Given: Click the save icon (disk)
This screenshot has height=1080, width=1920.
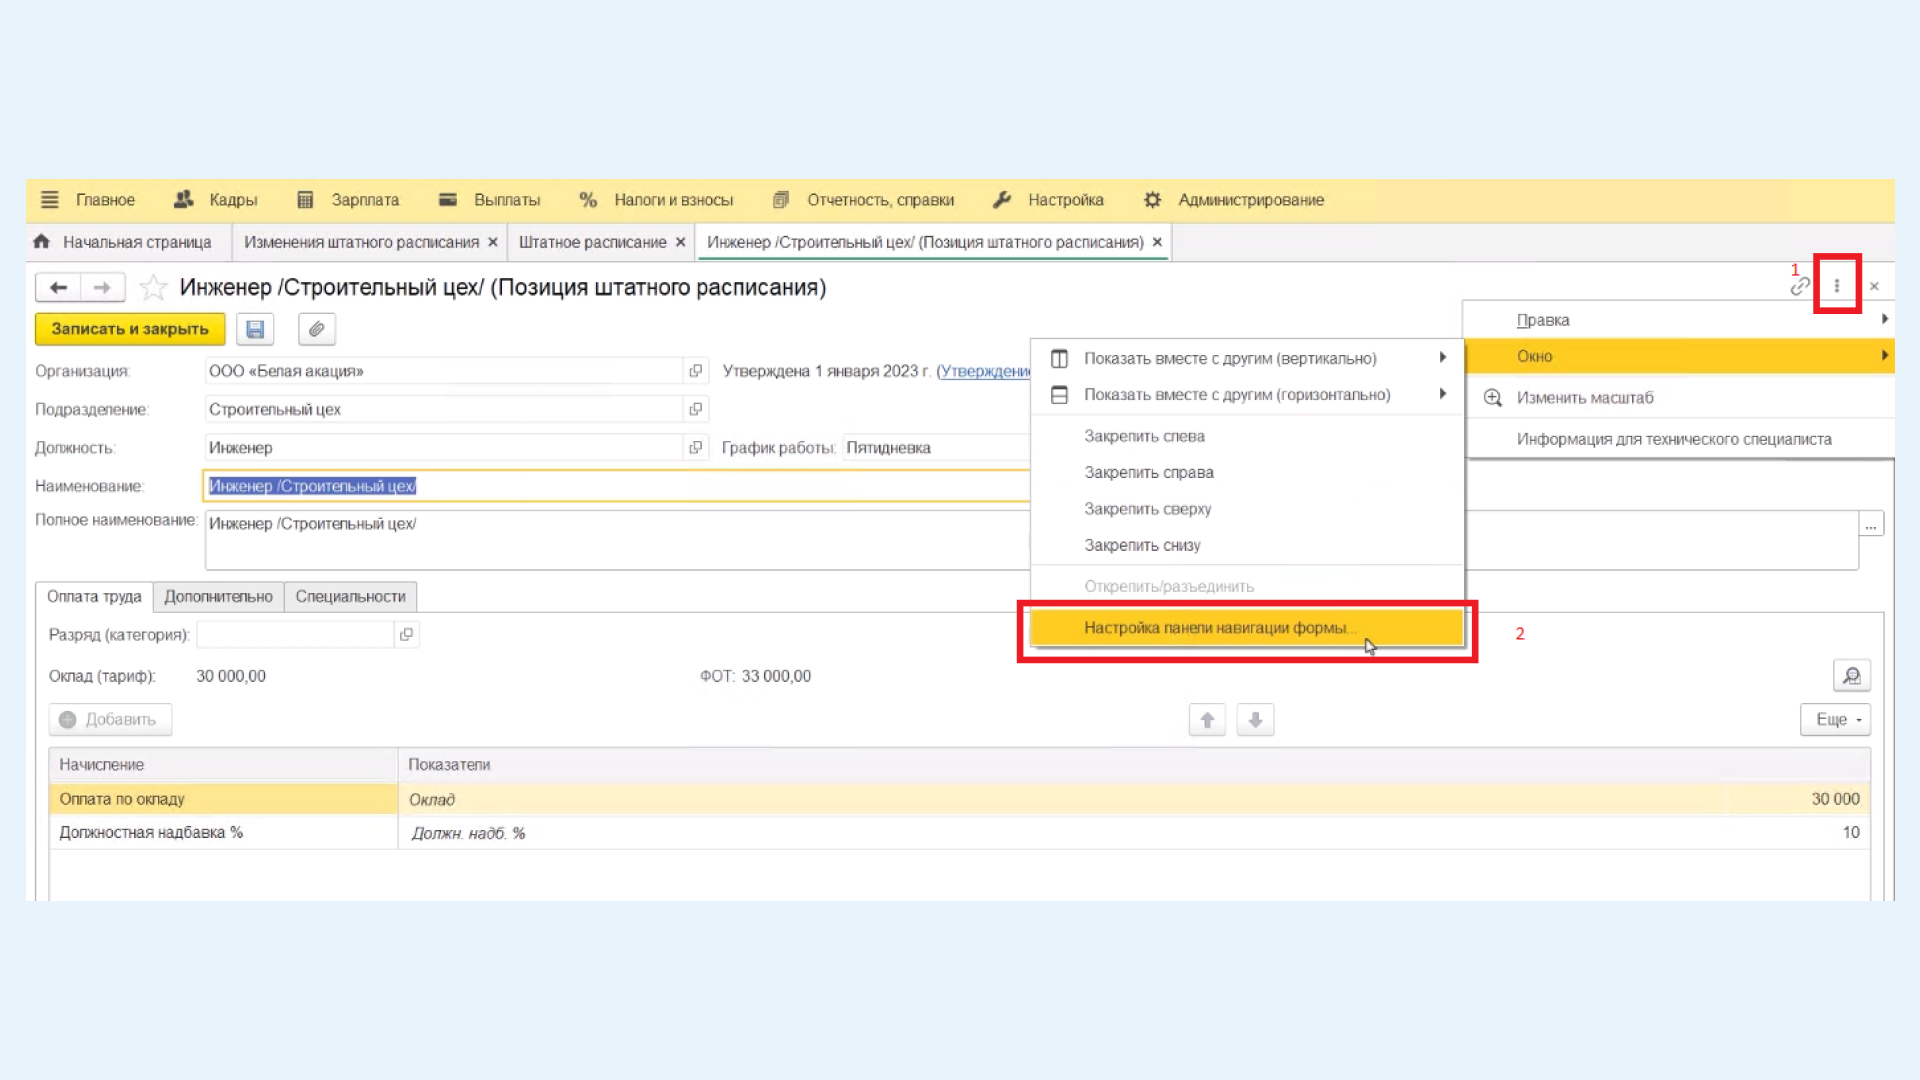Looking at the screenshot, I should point(256,328).
